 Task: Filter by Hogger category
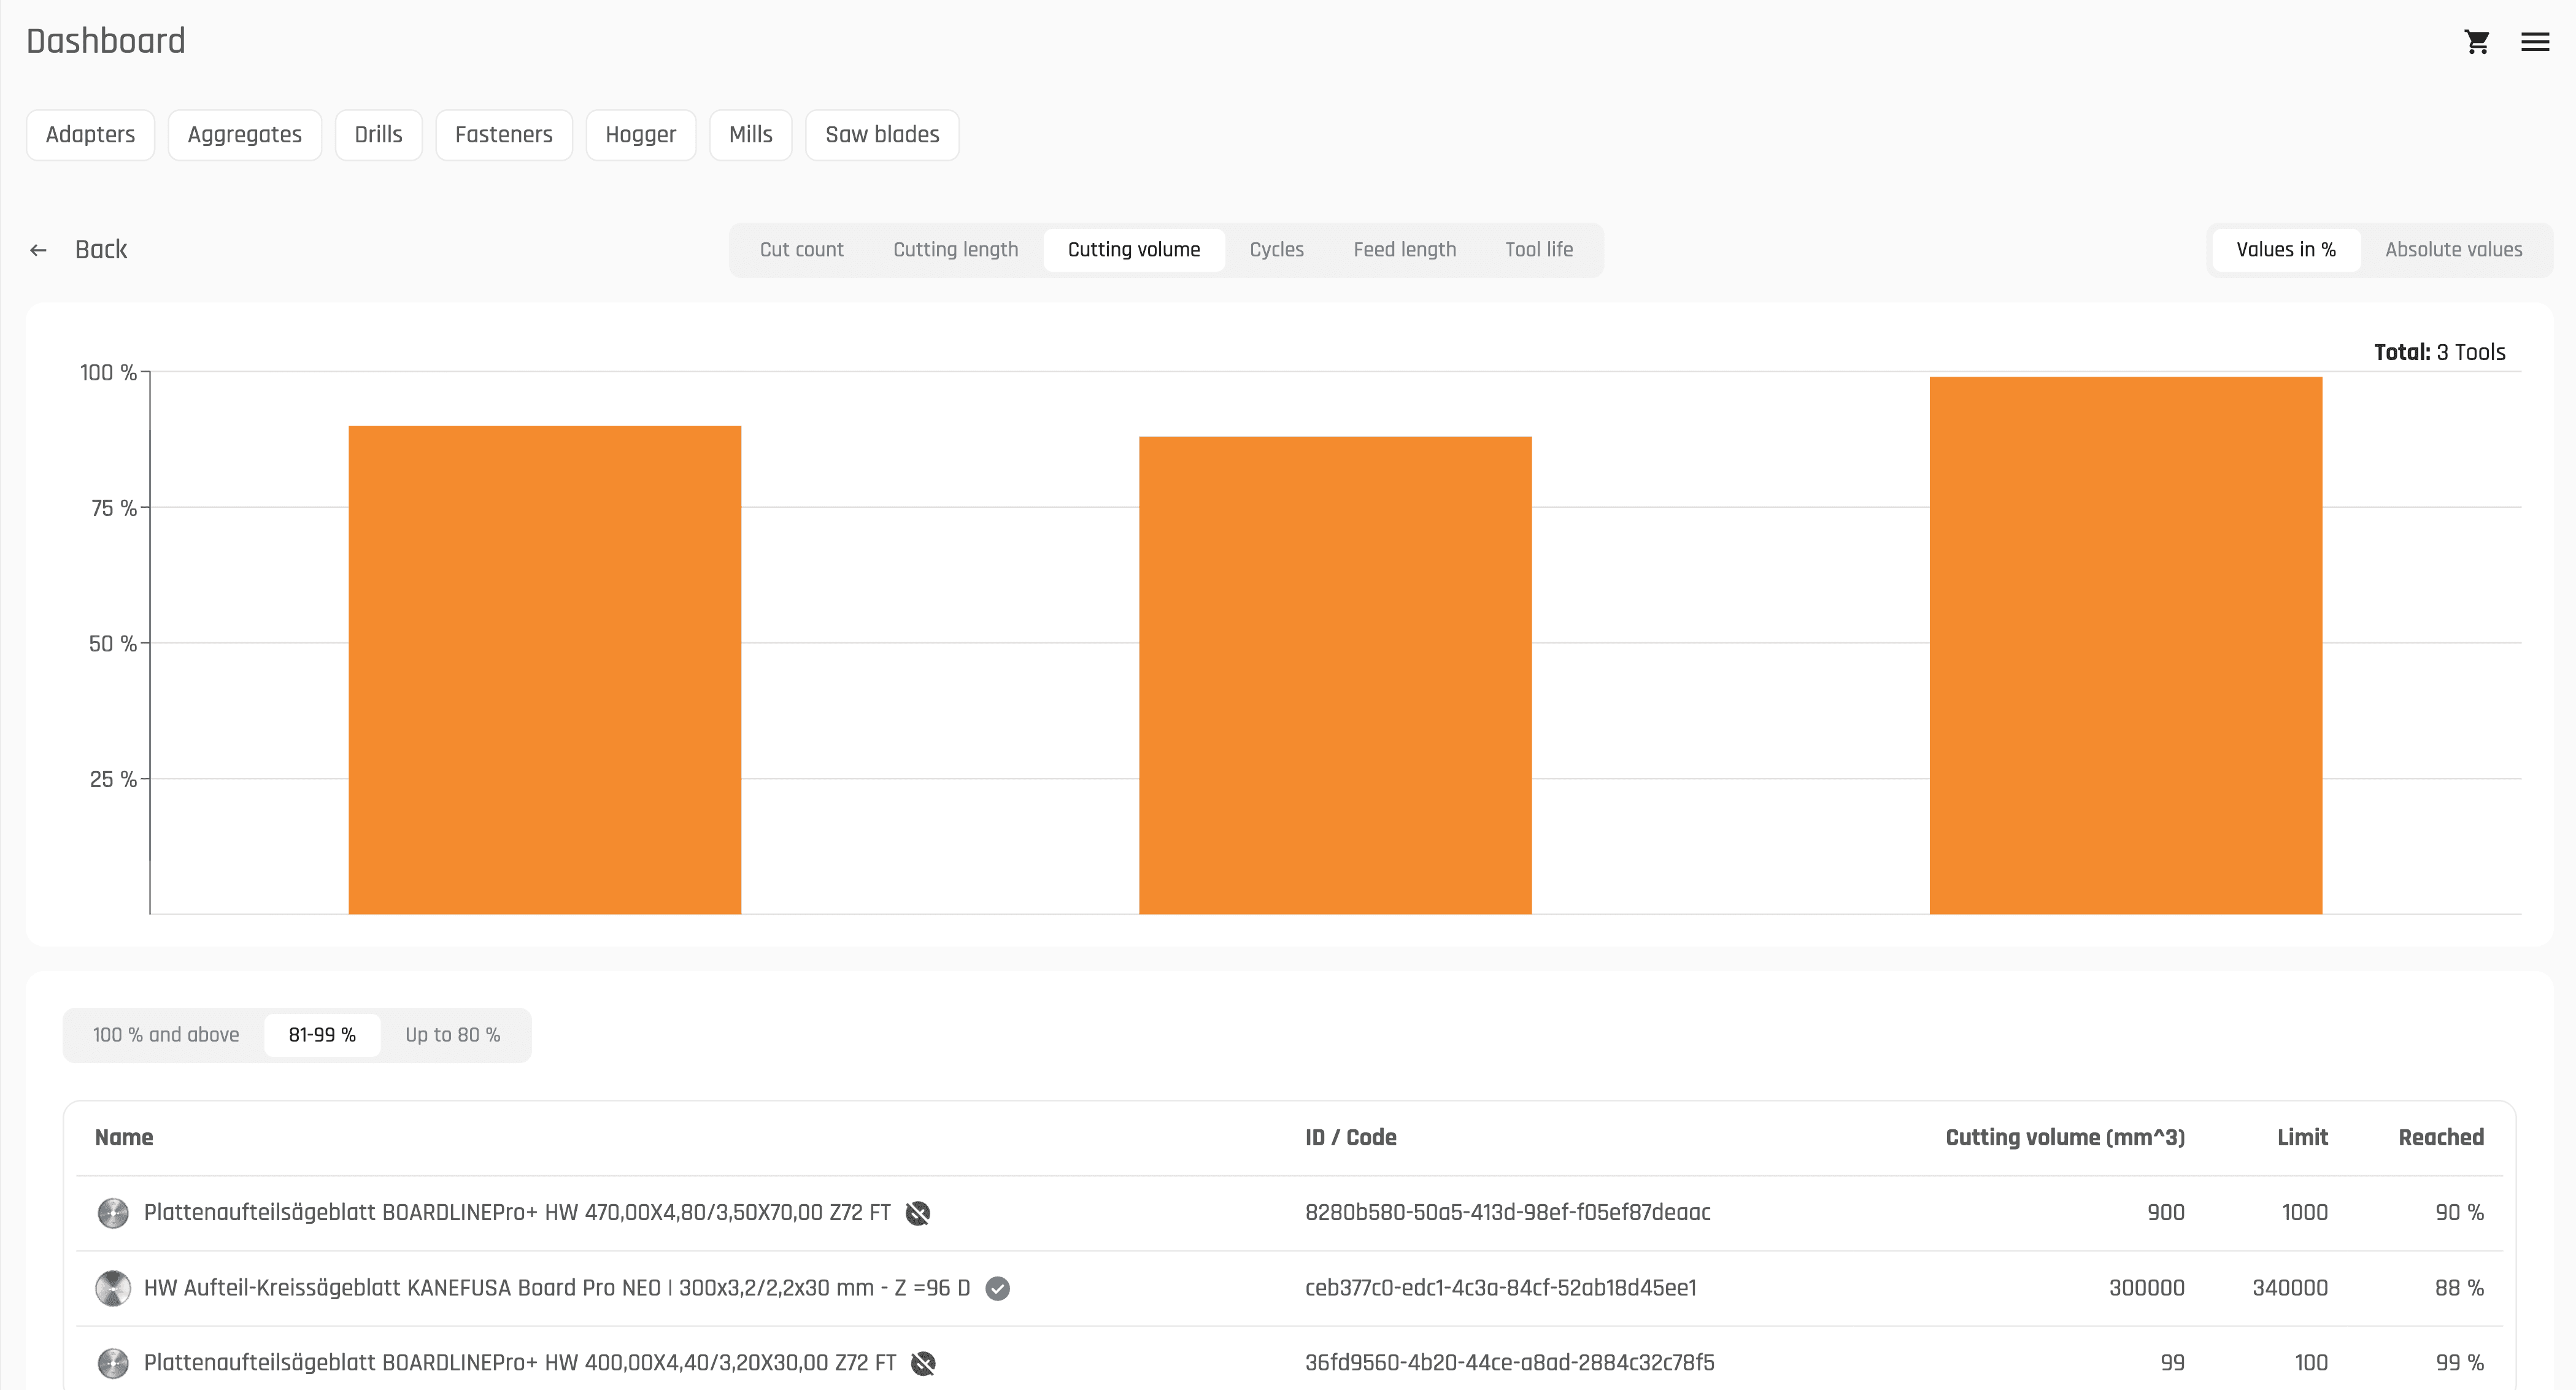pos(641,135)
